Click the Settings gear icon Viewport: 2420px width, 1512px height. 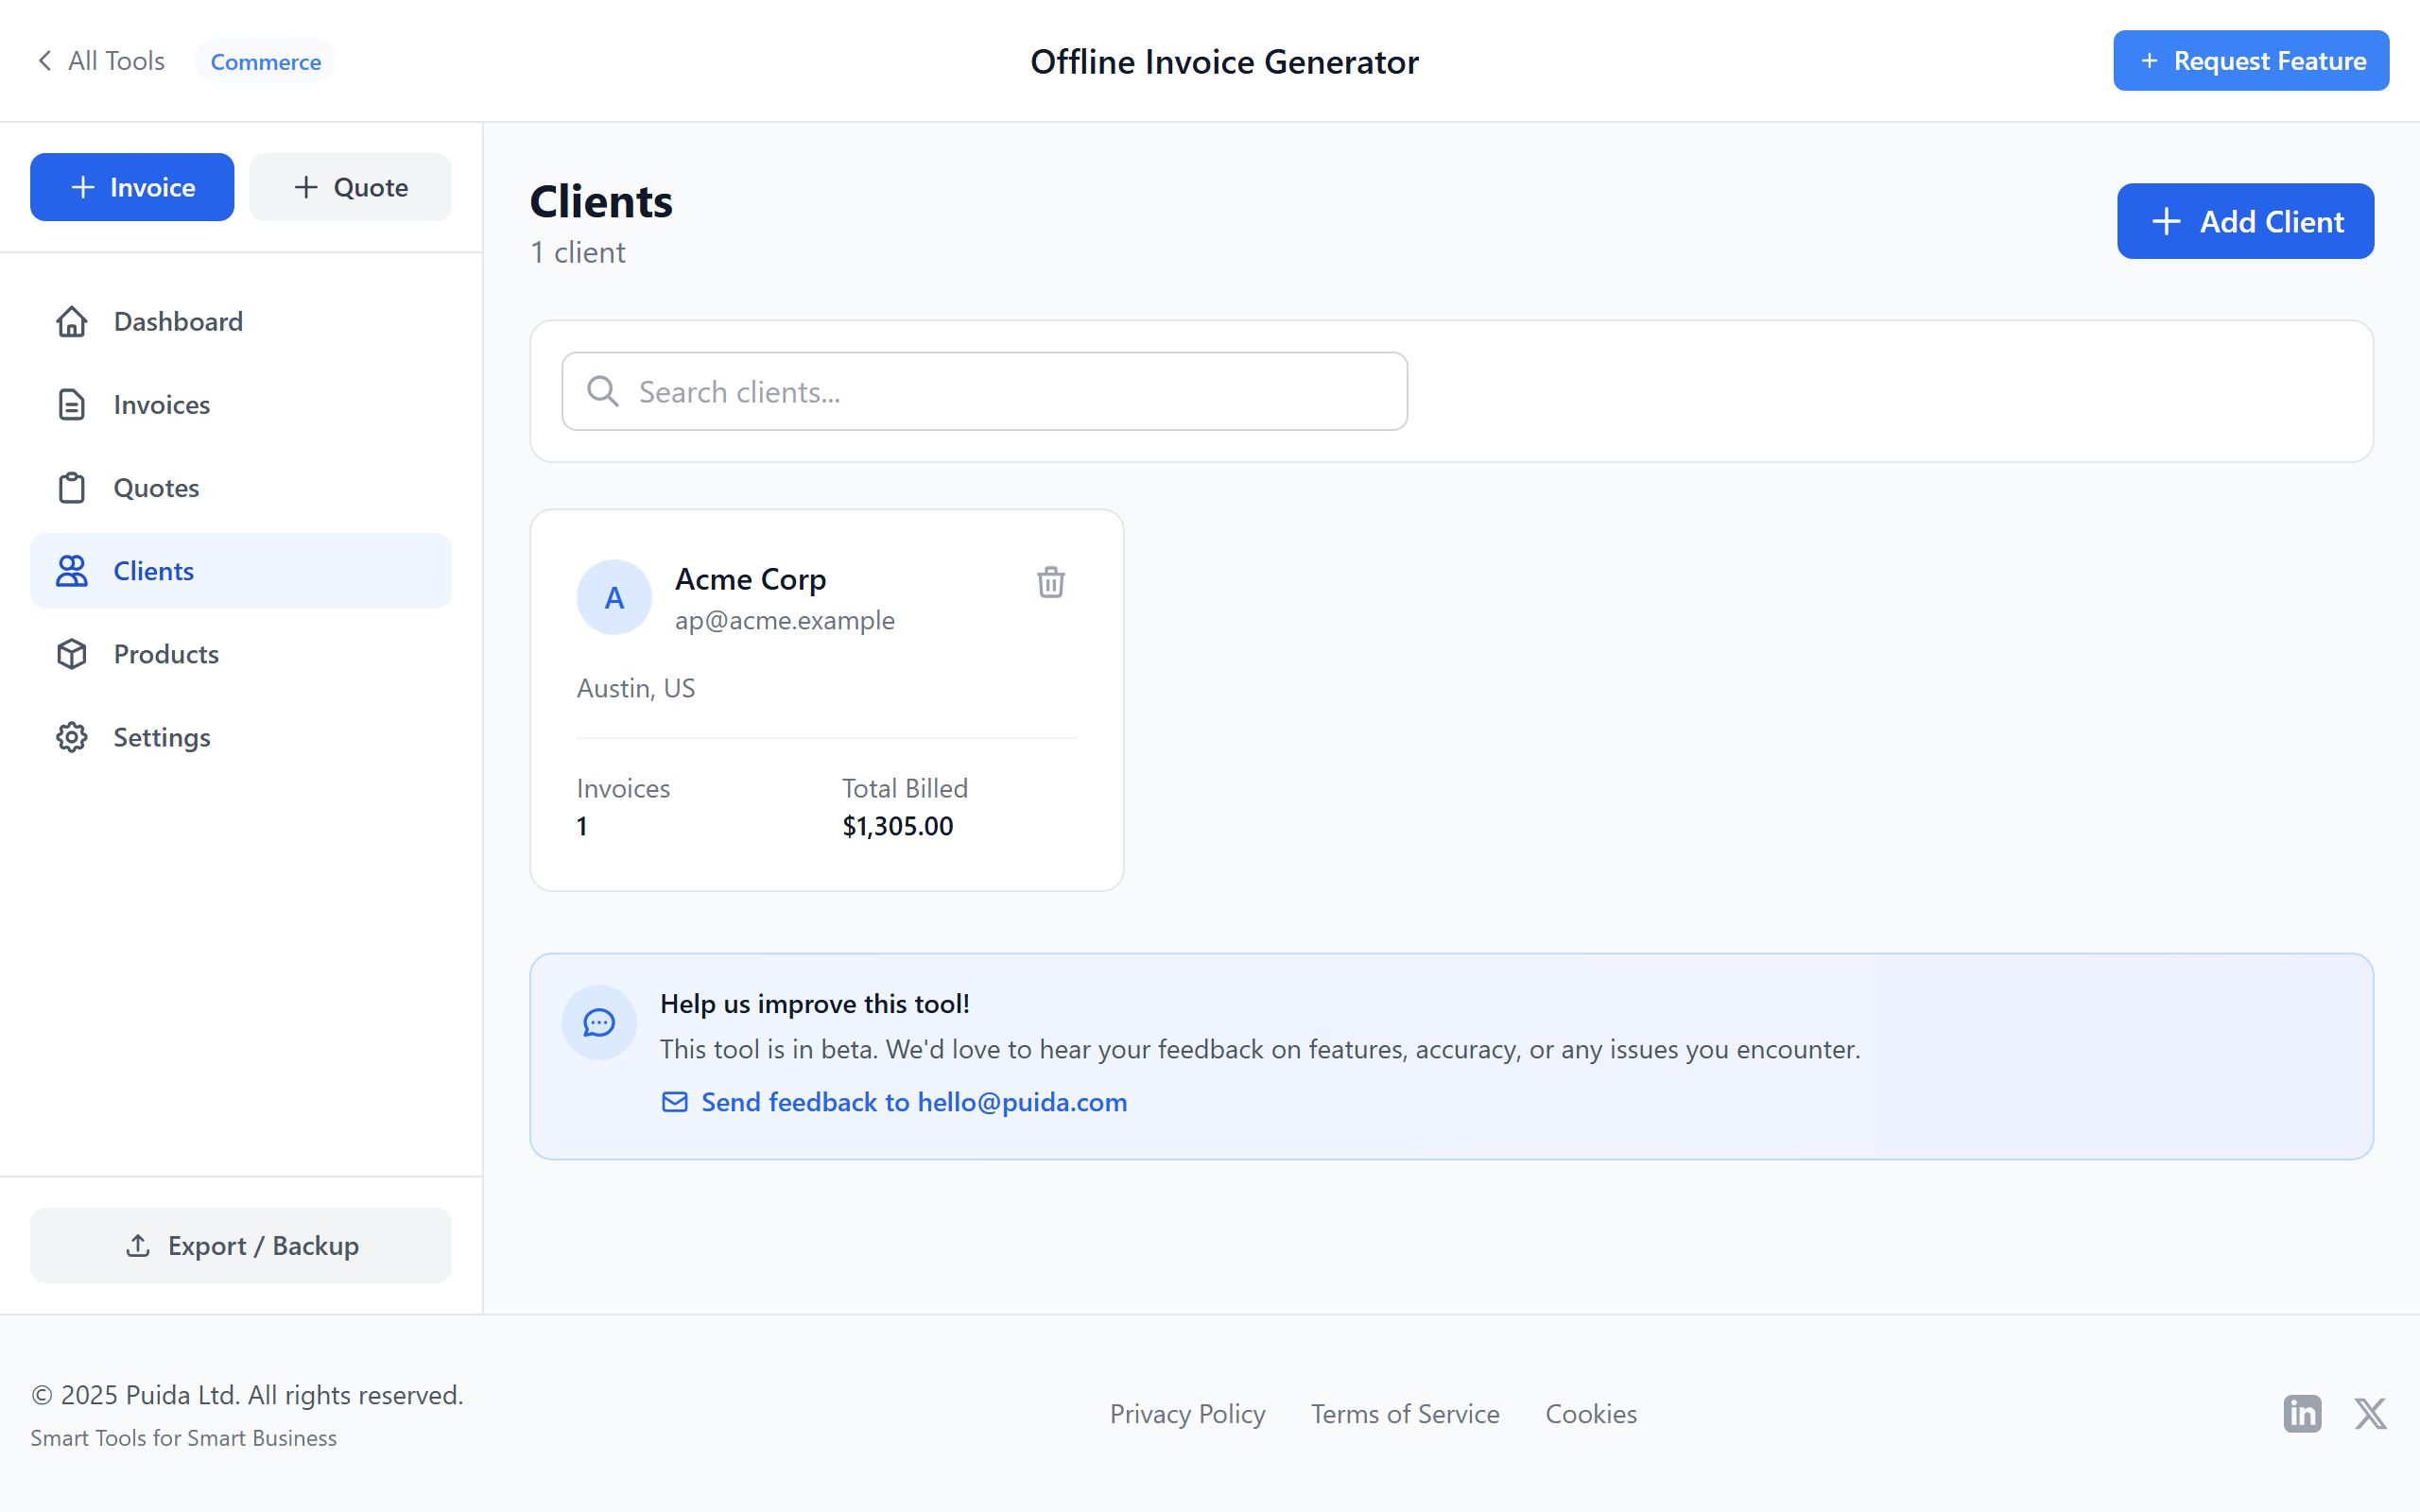(x=71, y=737)
